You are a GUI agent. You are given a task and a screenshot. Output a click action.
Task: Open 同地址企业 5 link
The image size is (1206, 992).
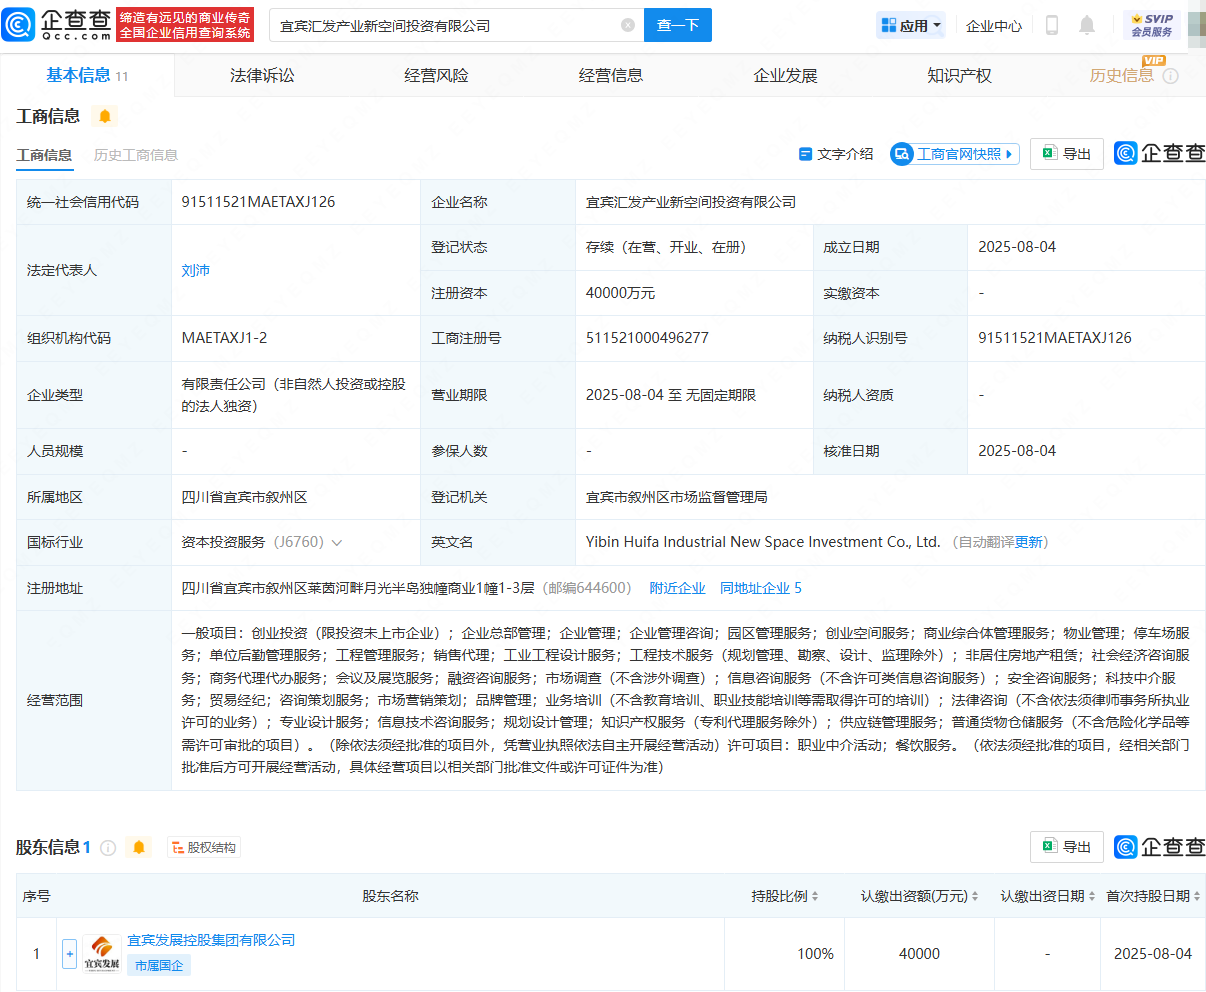761,588
